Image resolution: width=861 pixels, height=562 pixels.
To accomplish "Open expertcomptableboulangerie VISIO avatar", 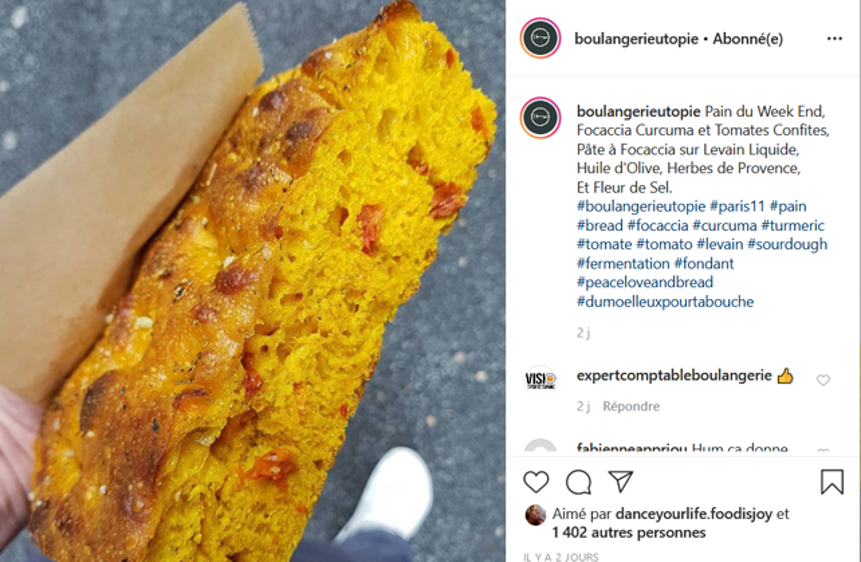I will click(540, 380).
